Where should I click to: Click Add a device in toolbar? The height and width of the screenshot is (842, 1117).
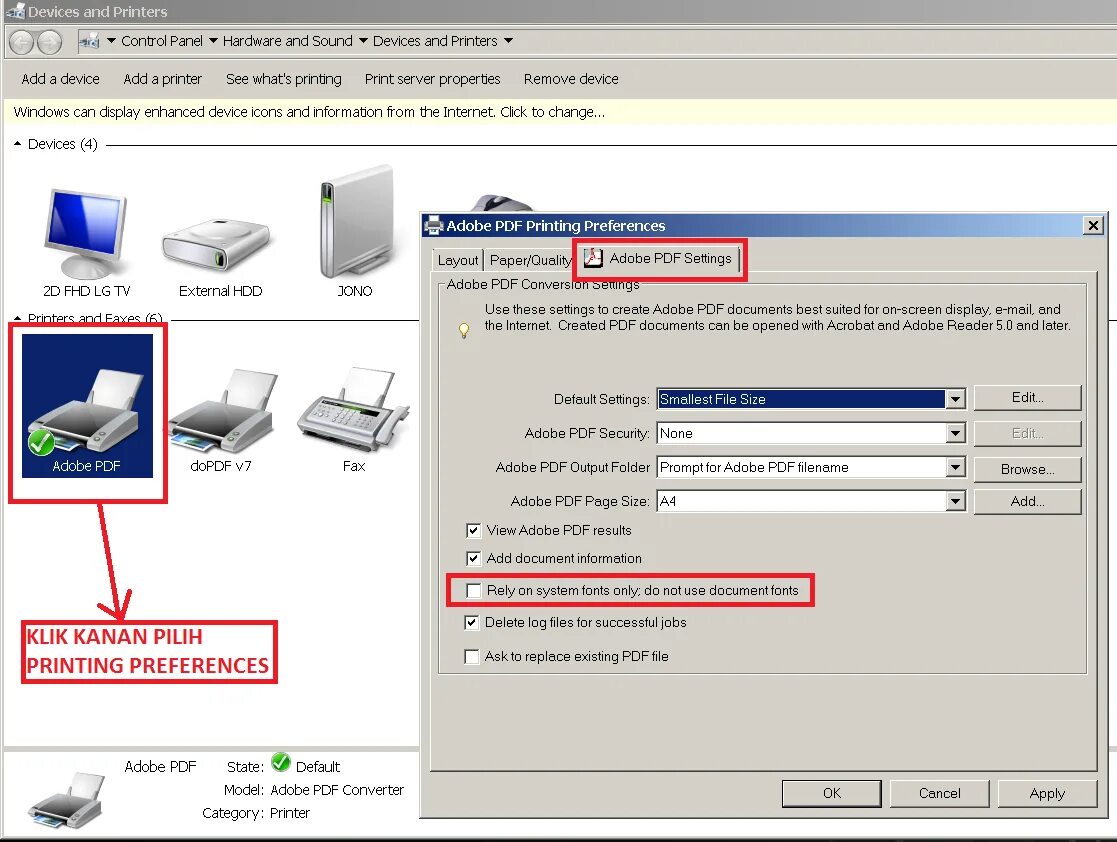61,79
